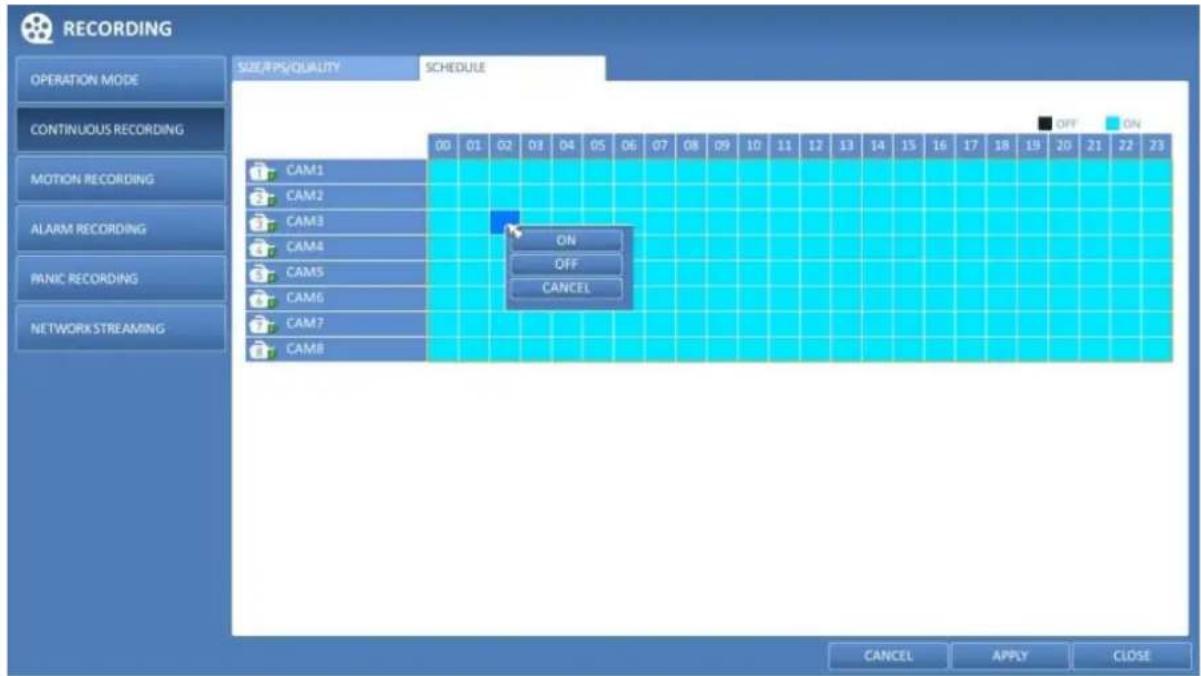The width and height of the screenshot is (1201, 676).
Task: Go to Alarm Recording settings
Action: tap(121, 229)
